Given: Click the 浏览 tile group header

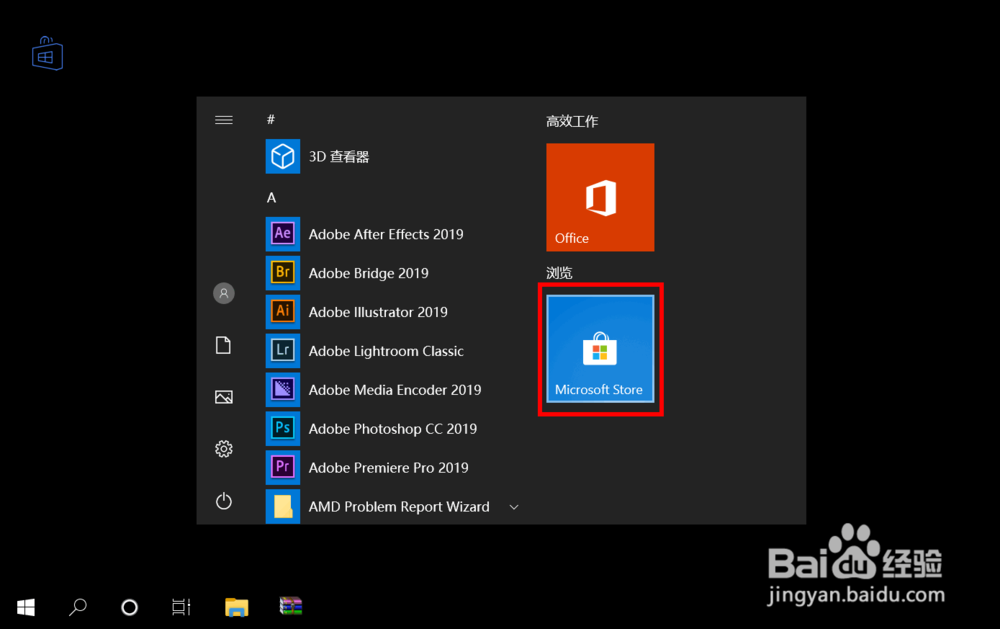Looking at the screenshot, I should [x=559, y=273].
